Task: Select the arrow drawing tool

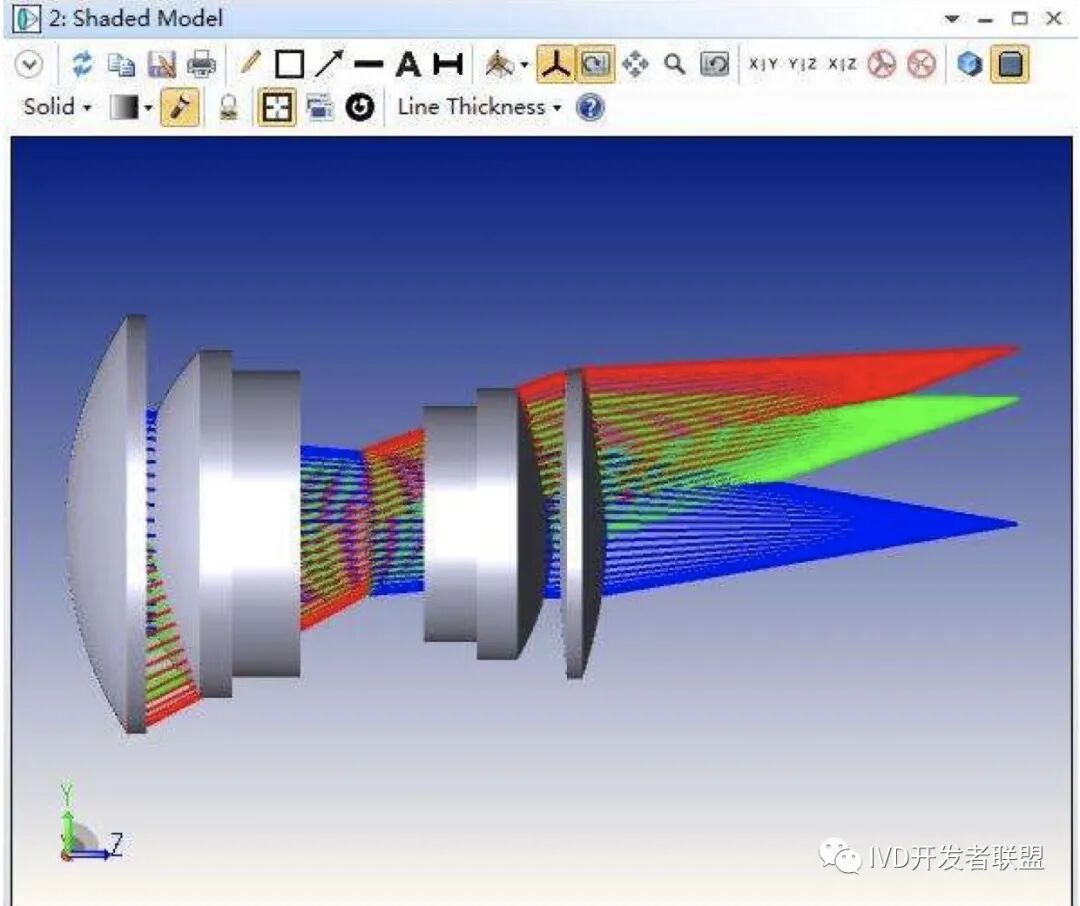Action: pos(329,64)
